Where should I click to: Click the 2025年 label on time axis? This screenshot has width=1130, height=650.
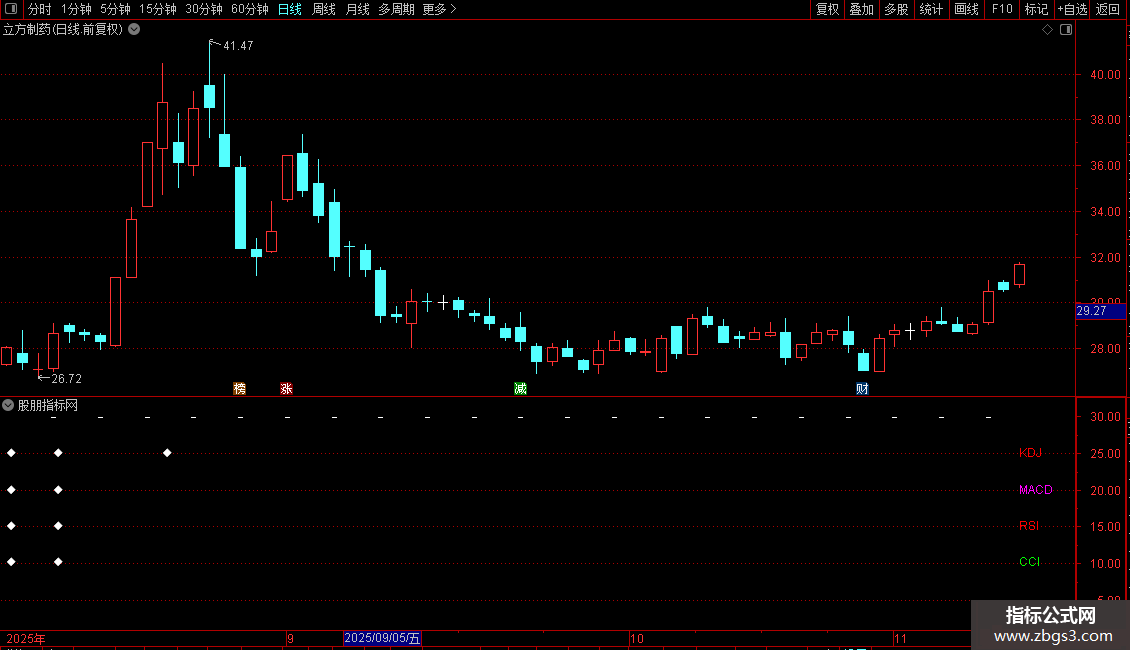coord(26,638)
